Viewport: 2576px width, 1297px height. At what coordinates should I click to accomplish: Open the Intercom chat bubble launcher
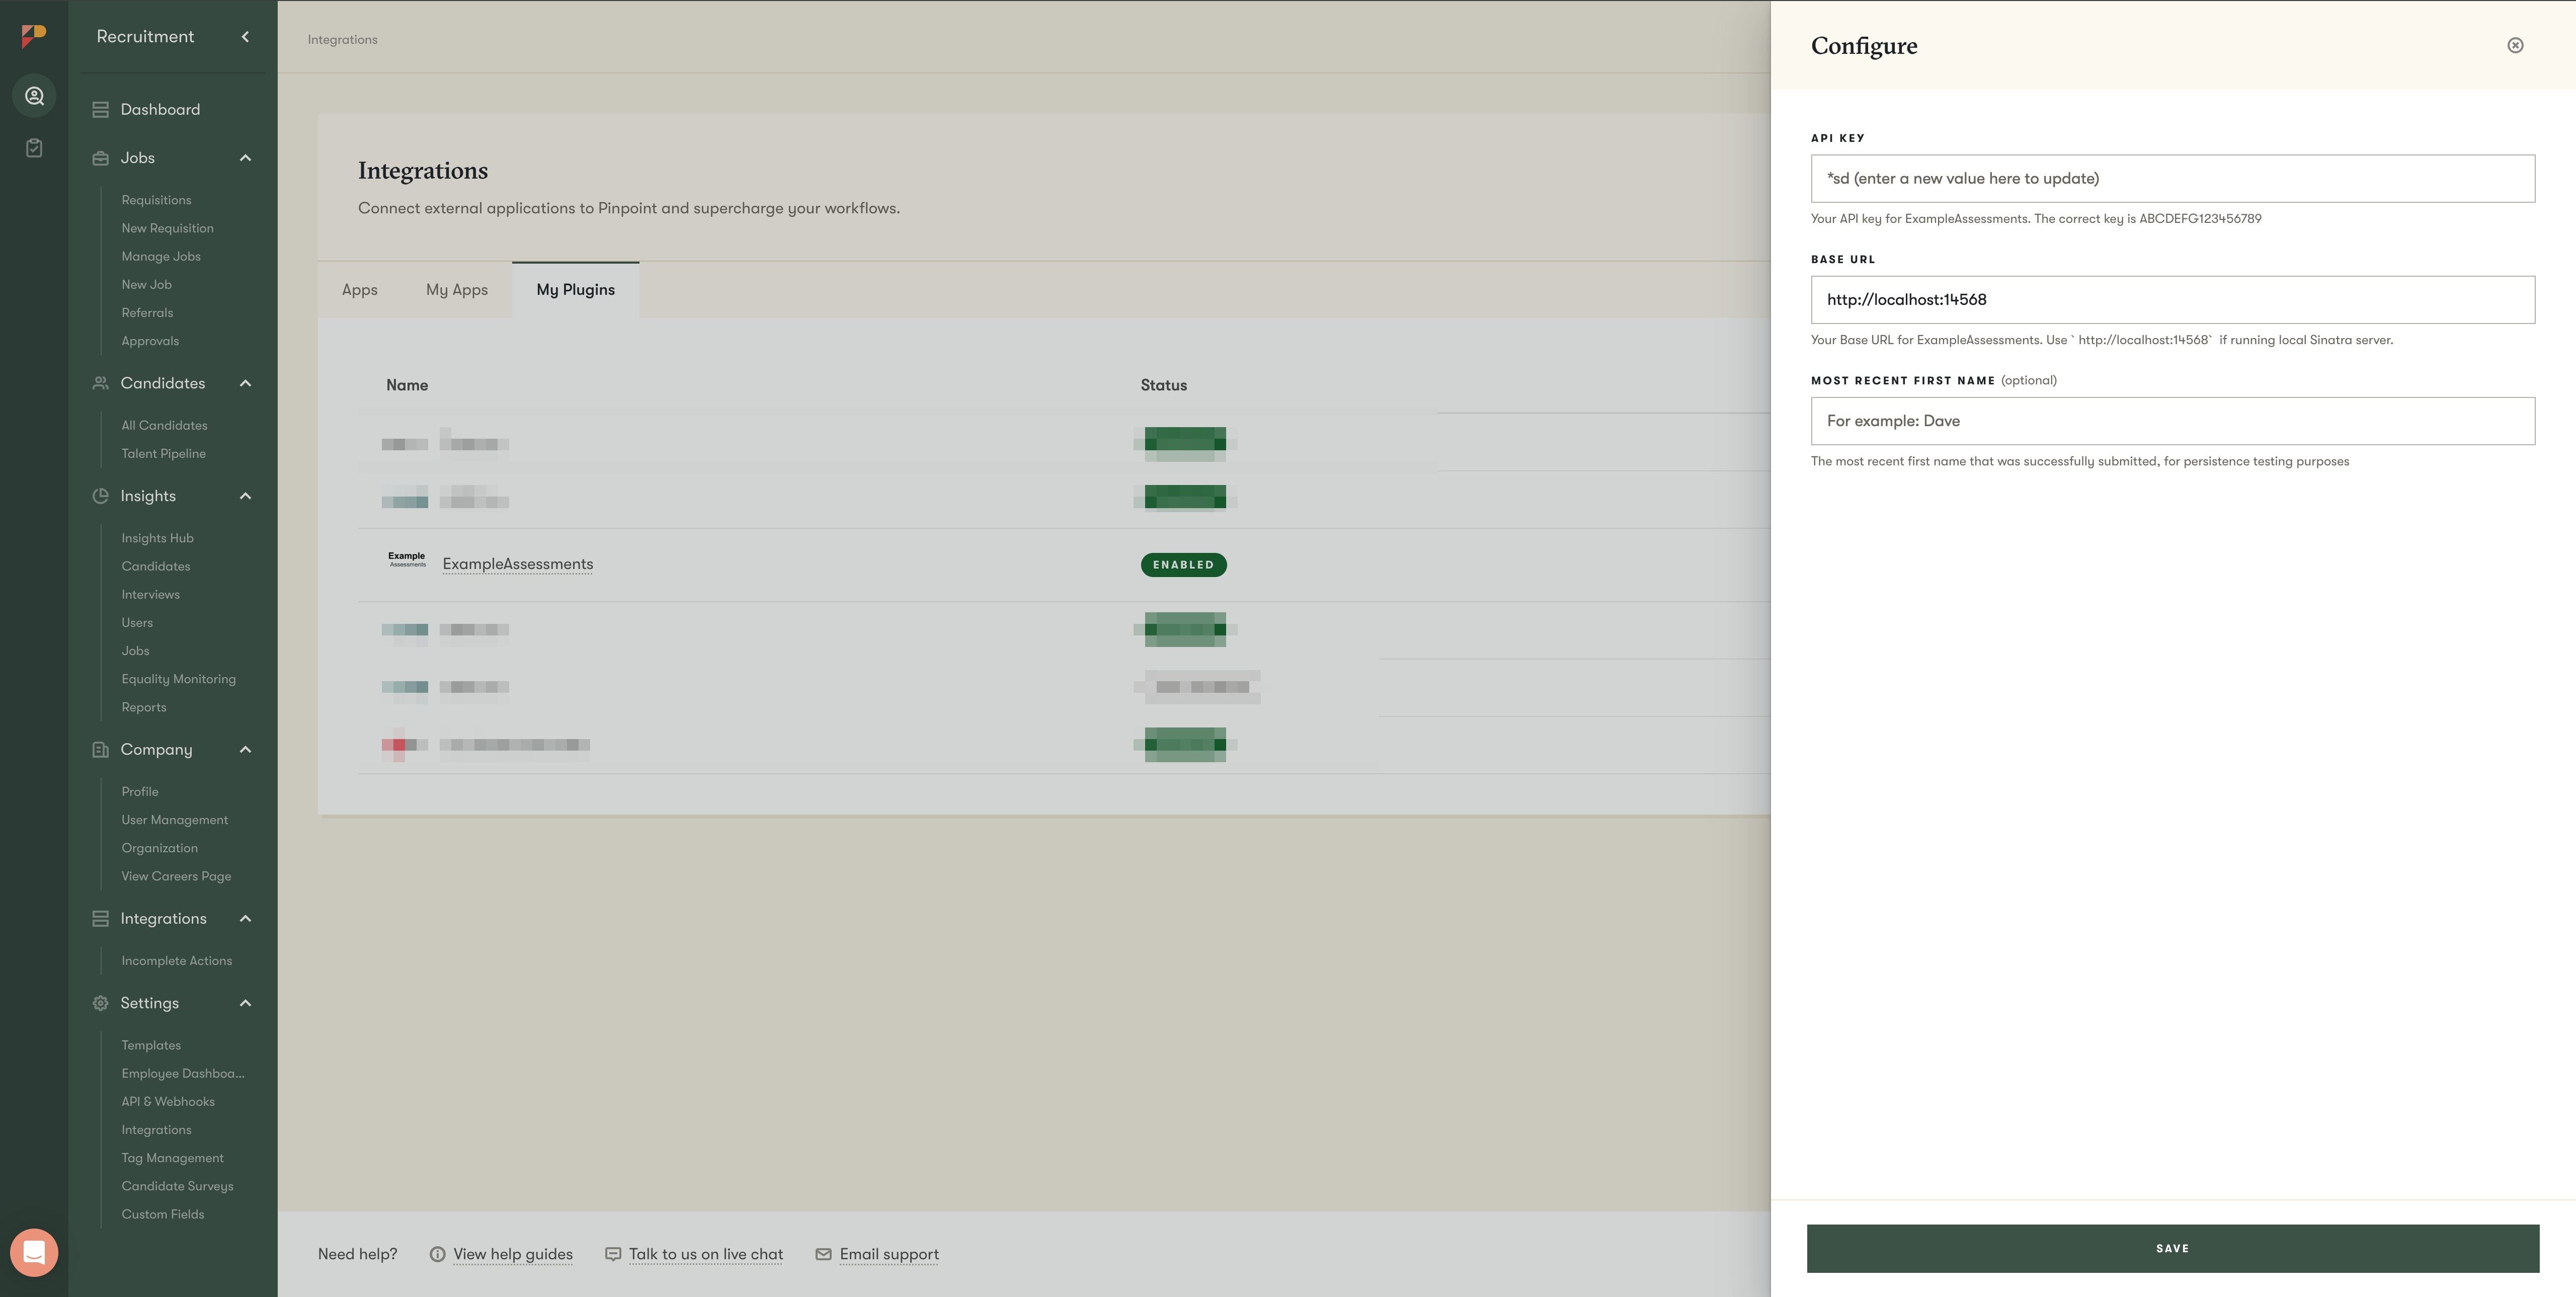tap(34, 1252)
